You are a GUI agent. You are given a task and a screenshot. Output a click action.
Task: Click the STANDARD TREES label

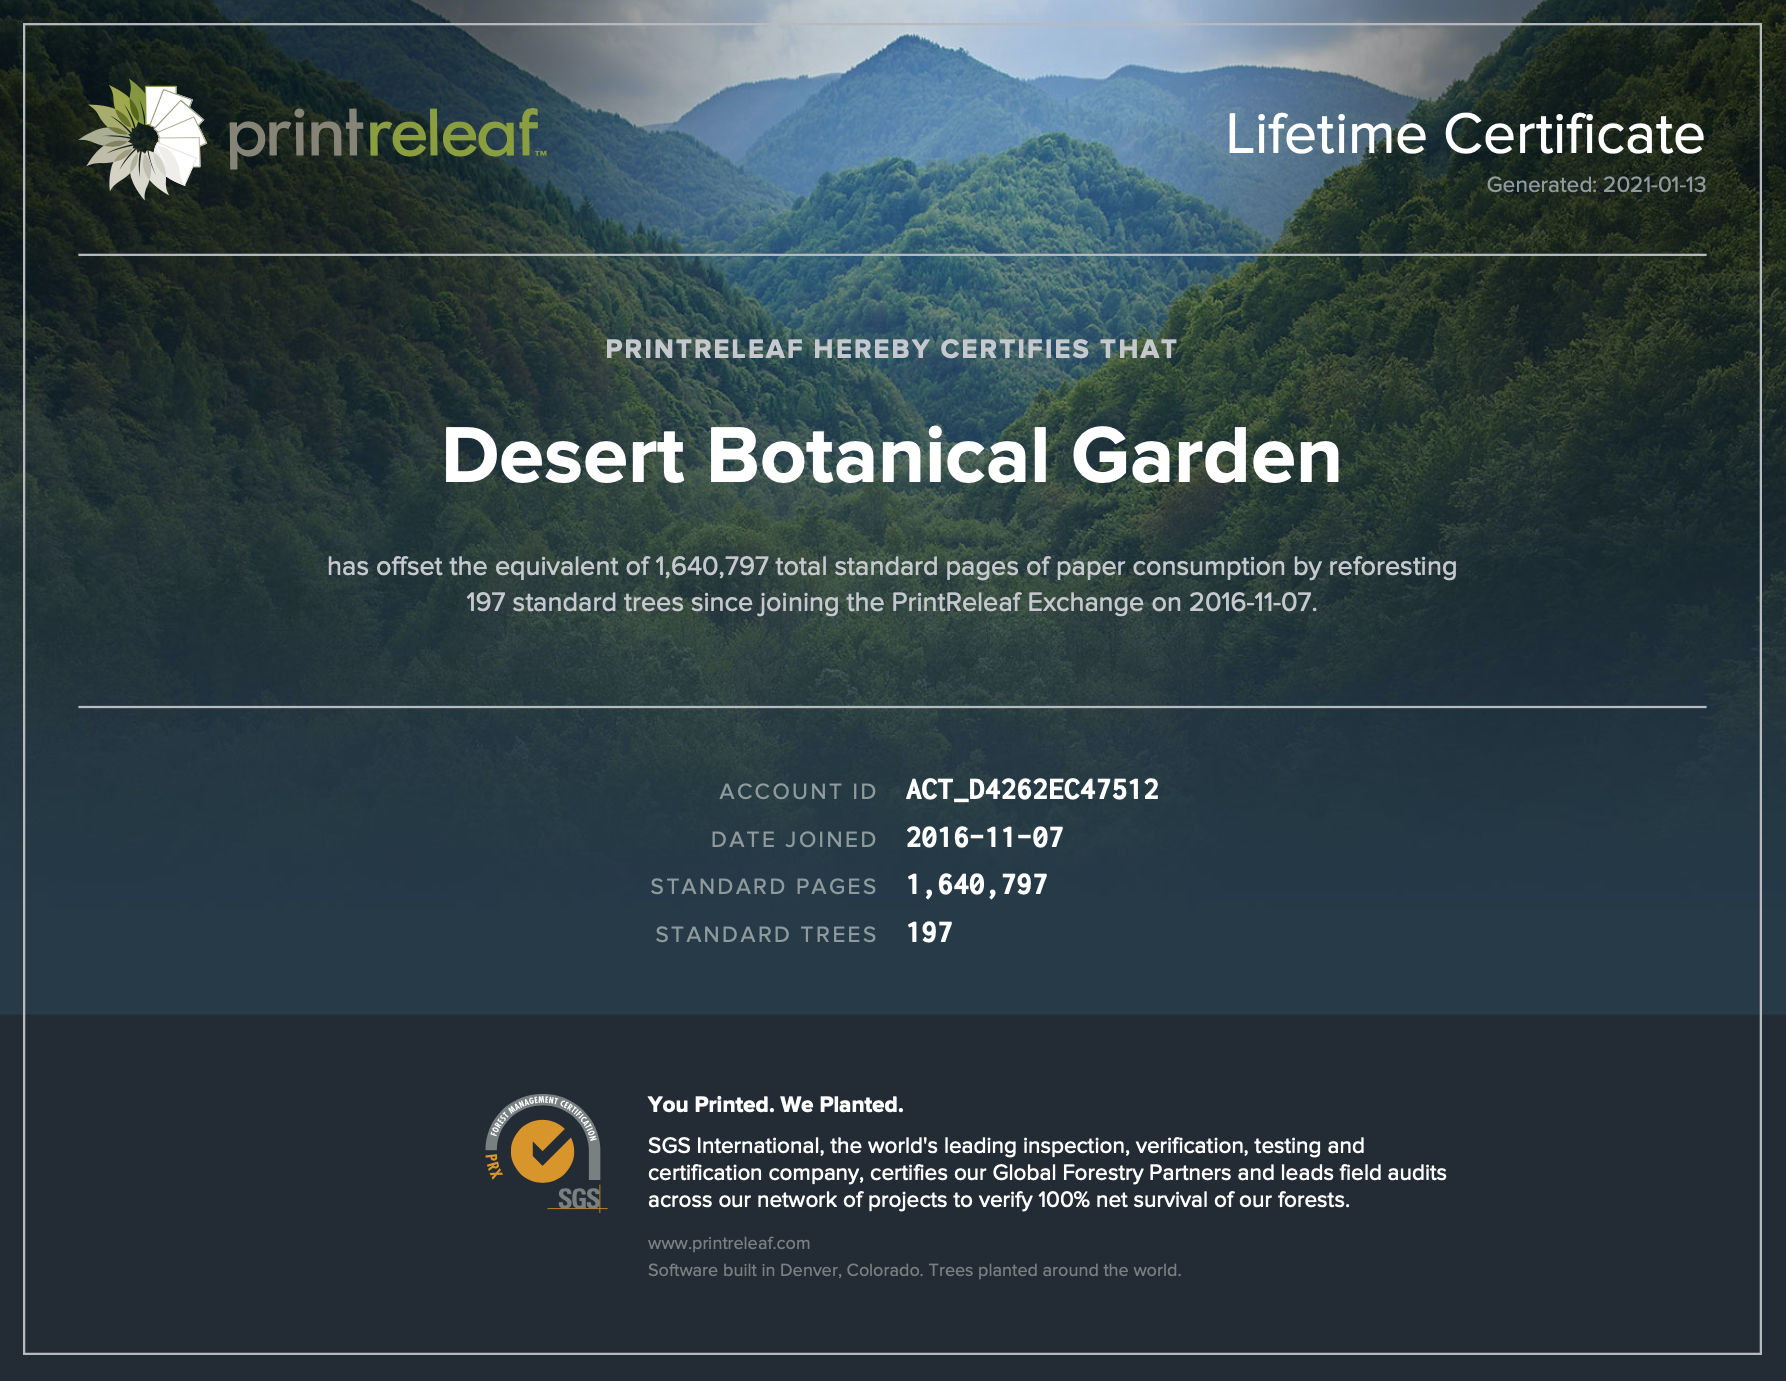click(765, 935)
